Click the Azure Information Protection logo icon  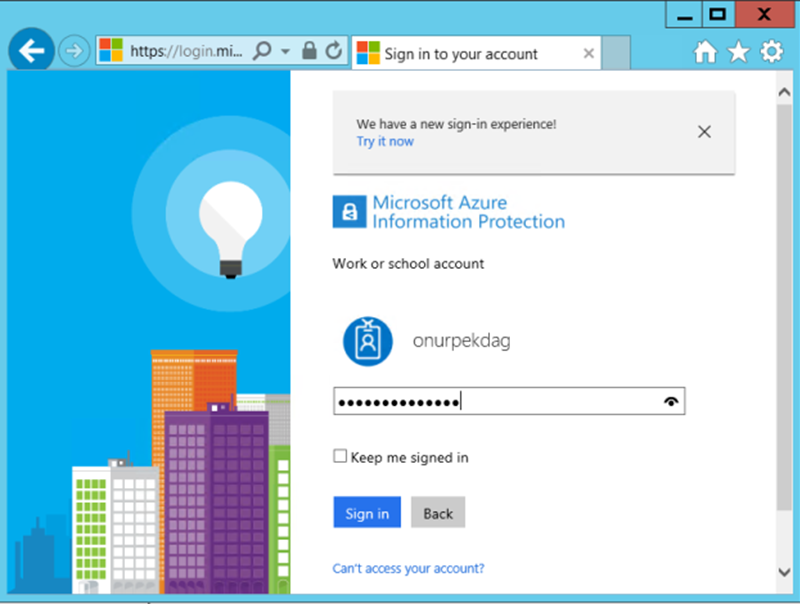point(349,211)
